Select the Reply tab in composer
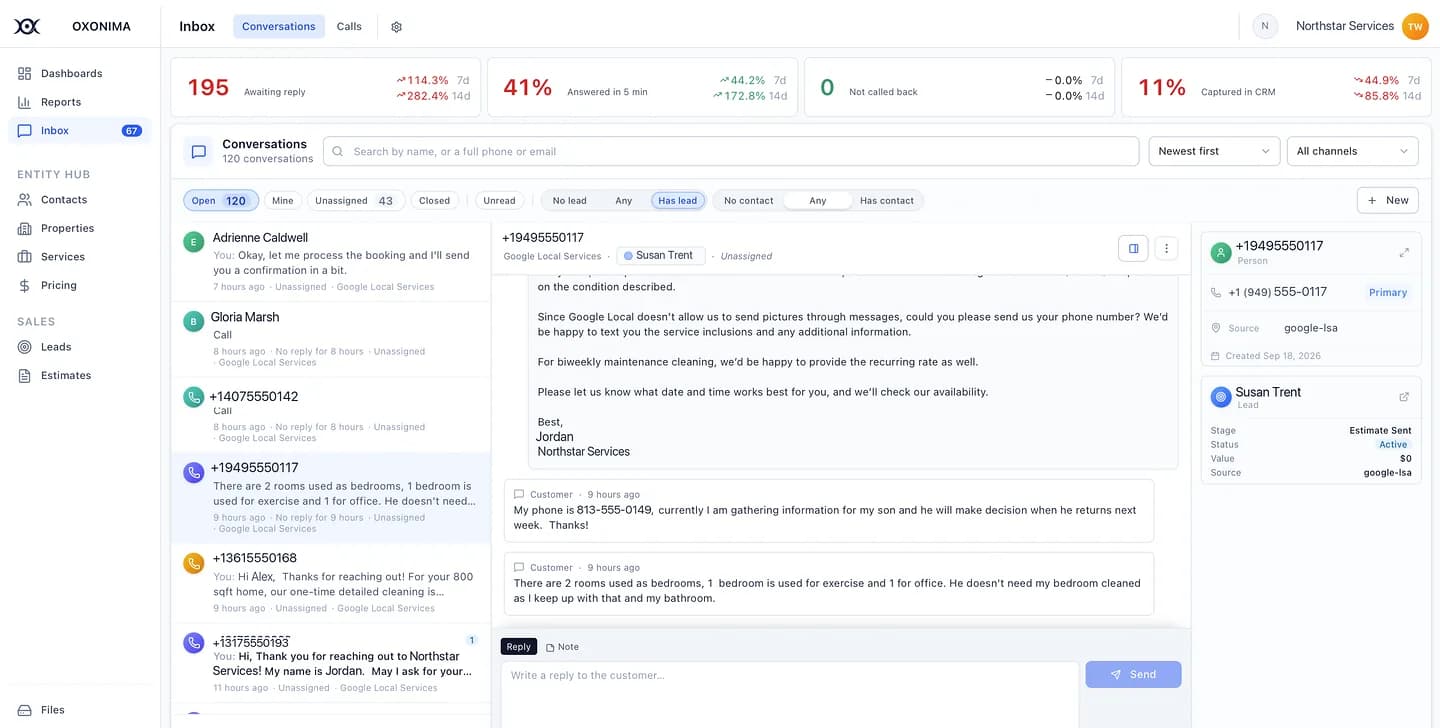Screen dimensions: 1440x728 pyautogui.click(x=519, y=647)
